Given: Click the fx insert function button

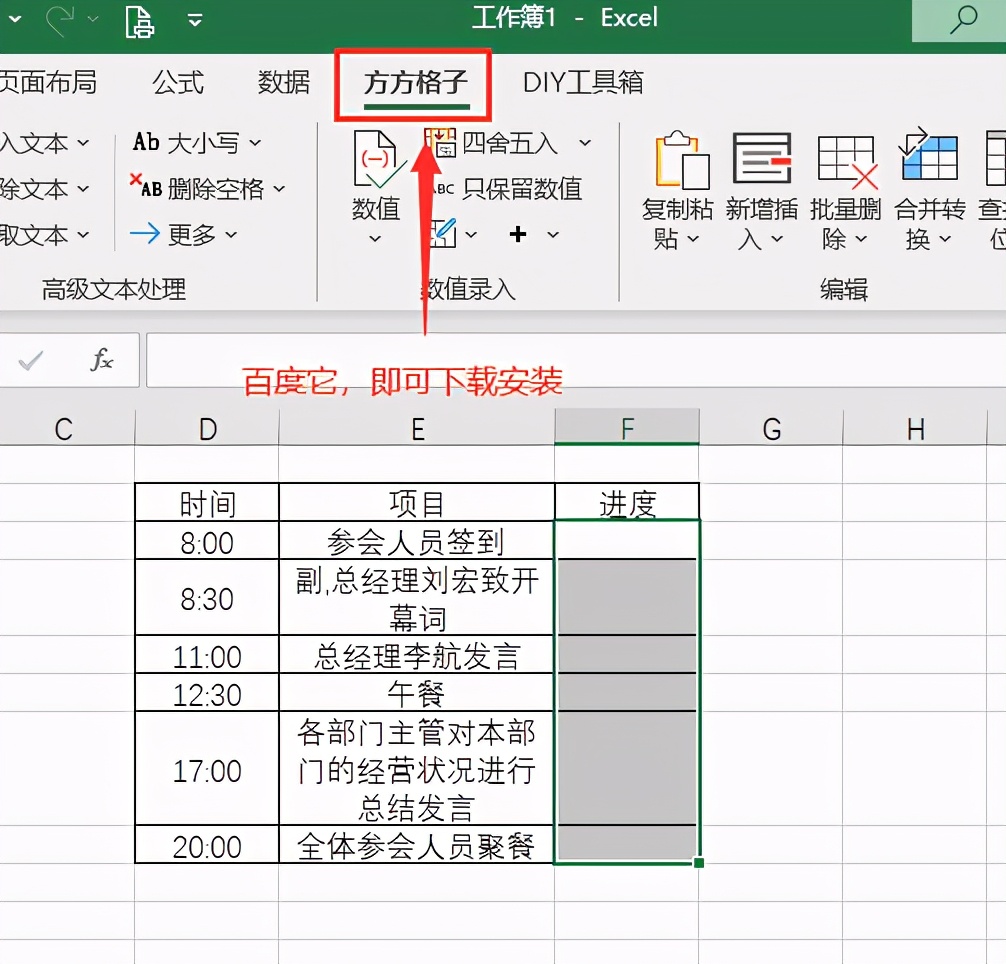Looking at the screenshot, I should (x=102, y=362).
